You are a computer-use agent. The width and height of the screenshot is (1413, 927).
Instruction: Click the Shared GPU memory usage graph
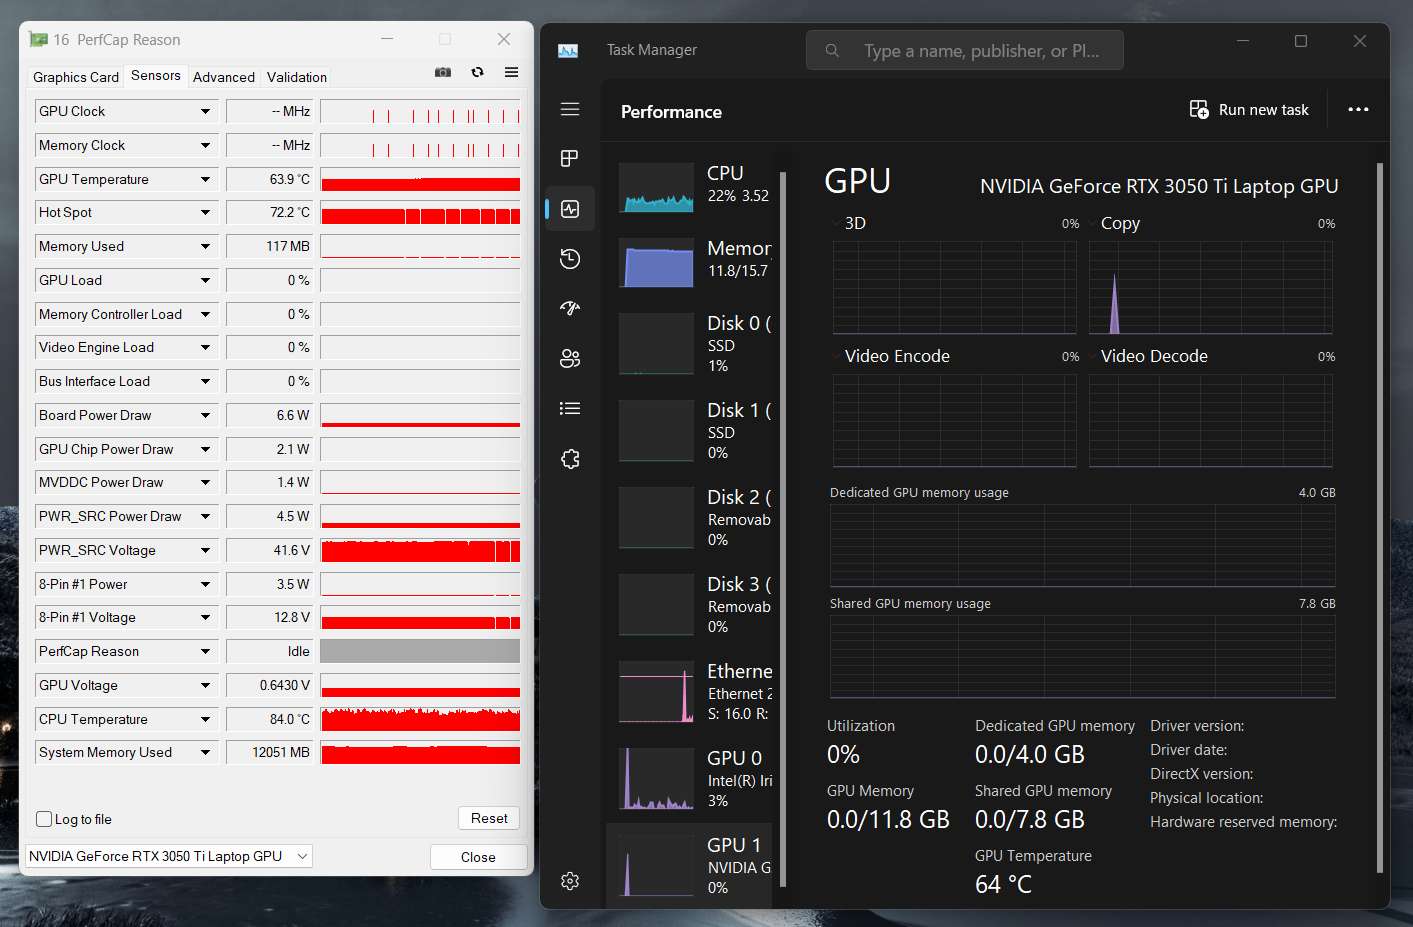tap(1083, 656)
